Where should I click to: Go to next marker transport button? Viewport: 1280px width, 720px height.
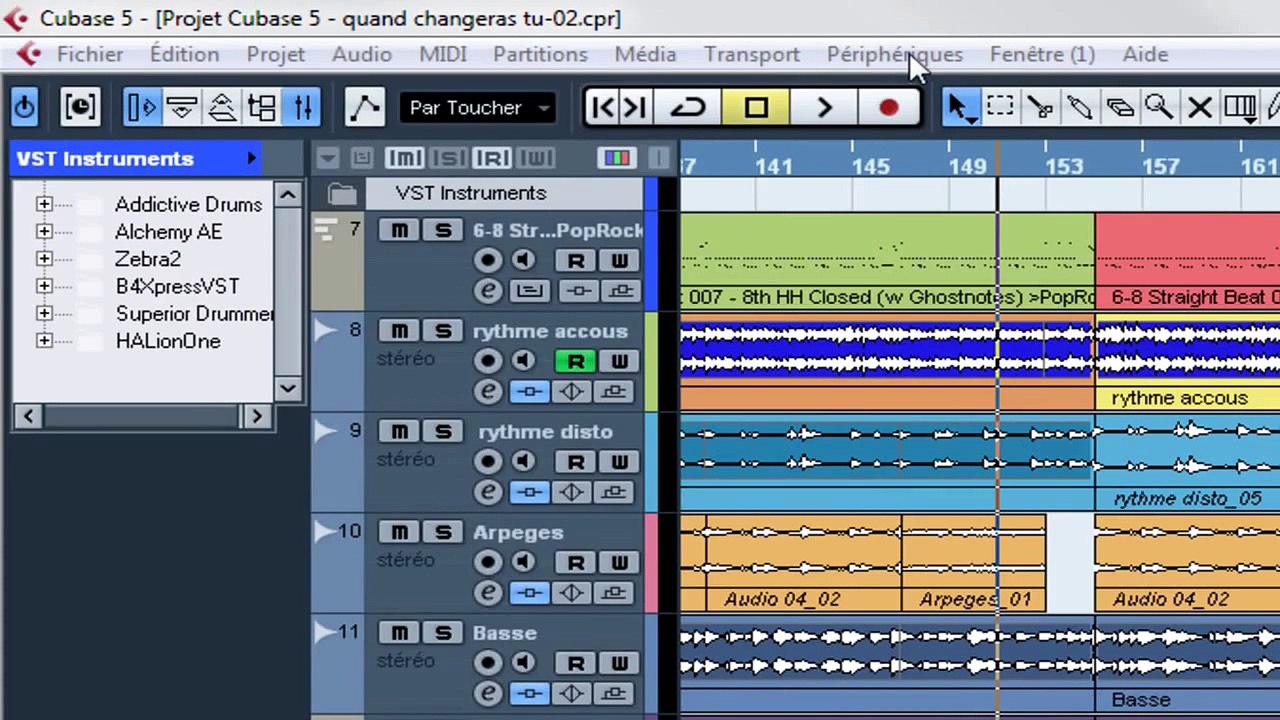(635, 107)
